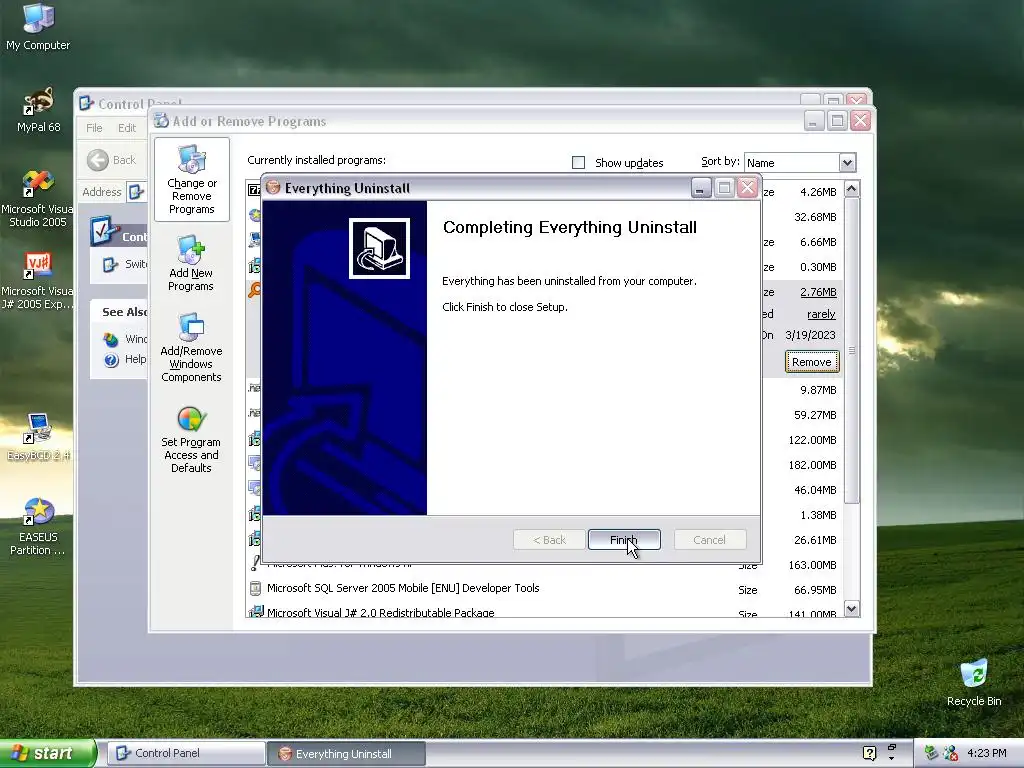Screen dimensions: 1024x768
Task: Switch to Control Panel taskbar button
Action: pos(186,753)
